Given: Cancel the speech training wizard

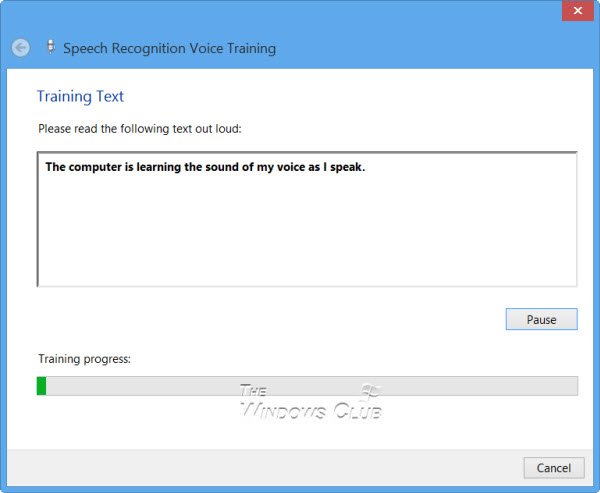Looking at the screenshot, I should coord(554,468).
